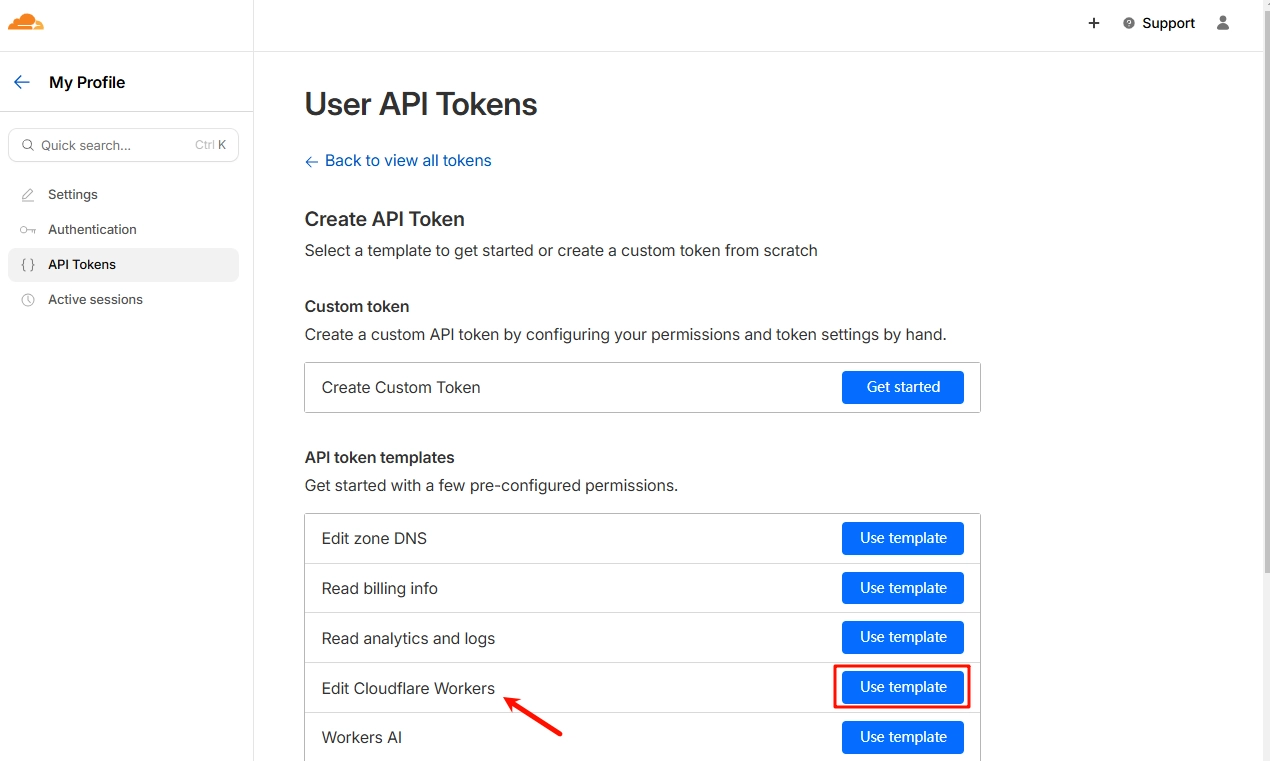The image size is (1270, 761).
Task: Click the Settings pencil icon in sidebar
Action: [x=28, y=195]
